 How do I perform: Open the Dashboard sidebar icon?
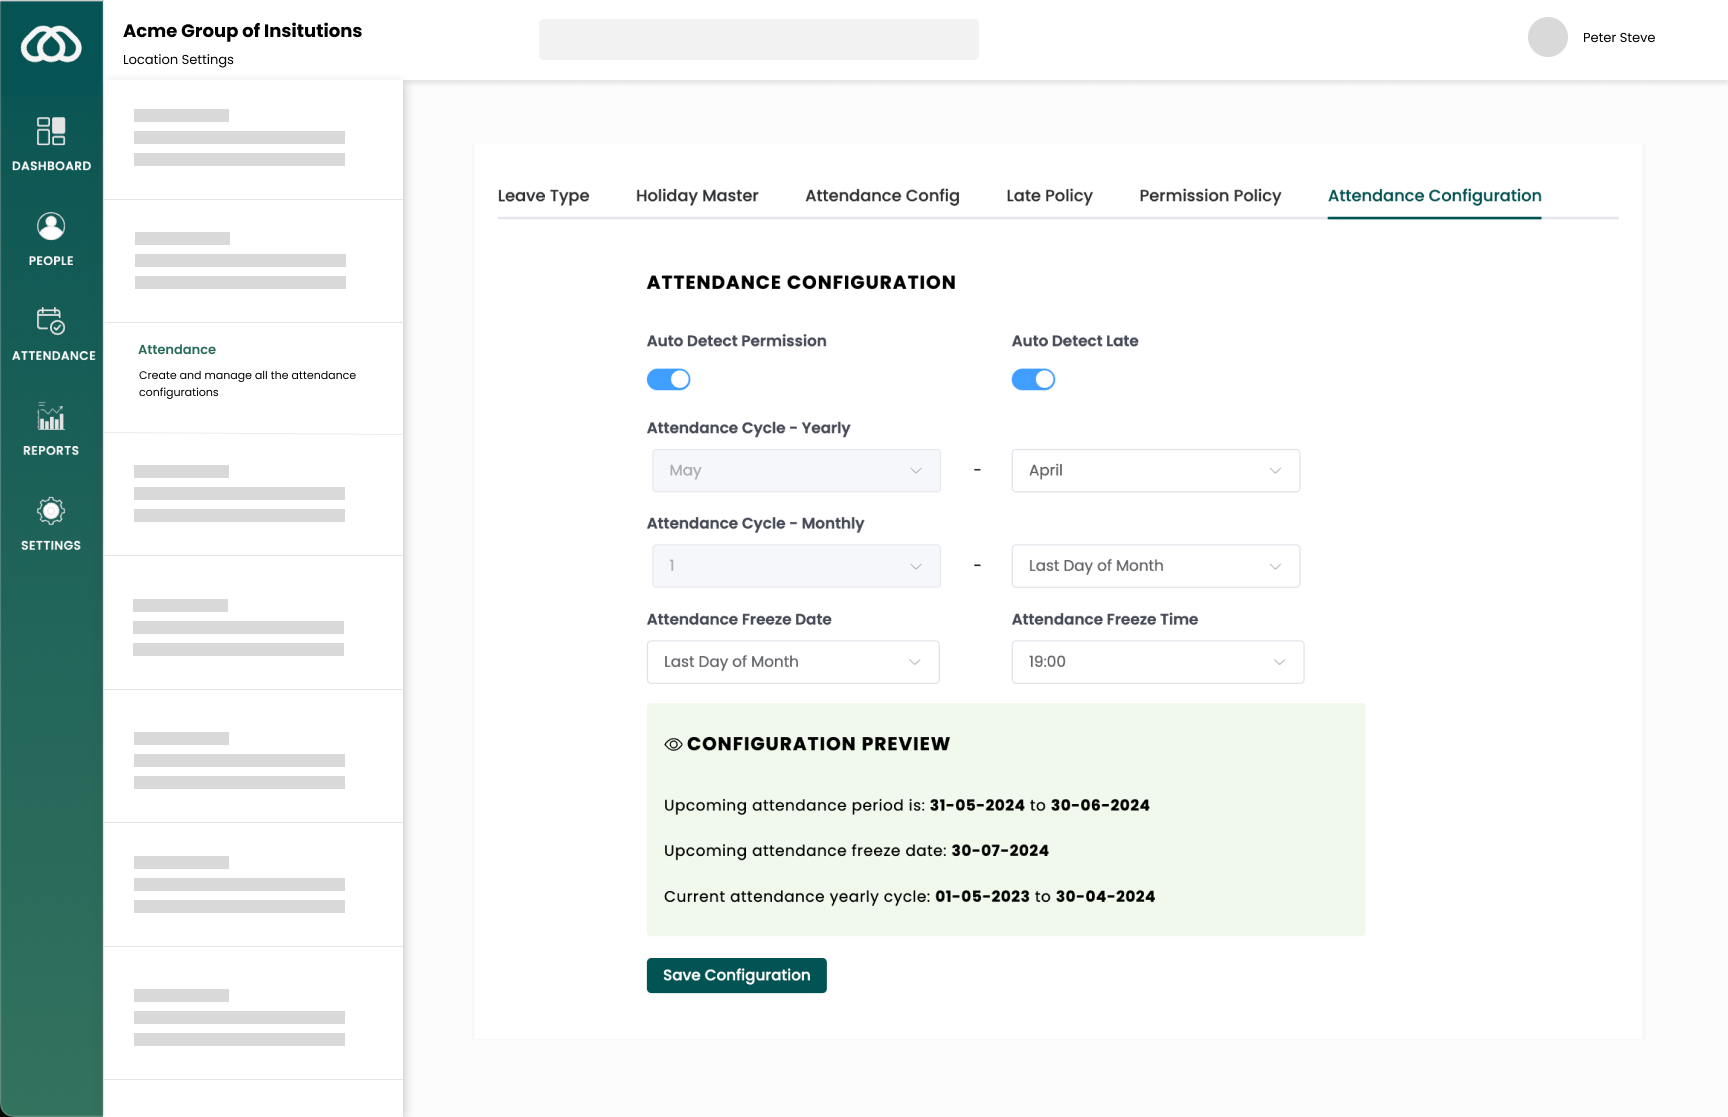51,131
